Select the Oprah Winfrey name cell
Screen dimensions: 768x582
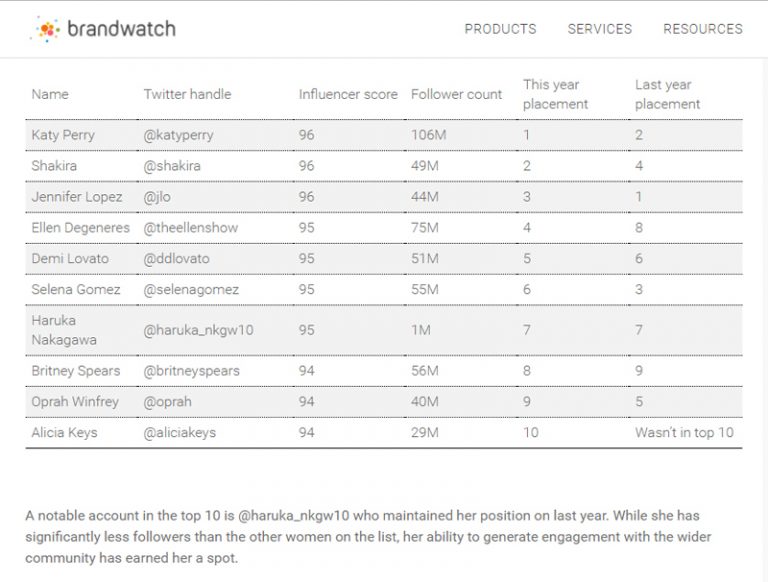75,402
